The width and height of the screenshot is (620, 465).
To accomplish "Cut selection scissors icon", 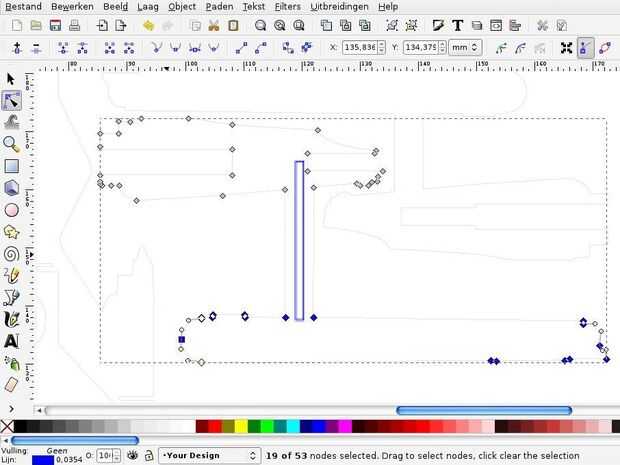I will pos(214,26).
